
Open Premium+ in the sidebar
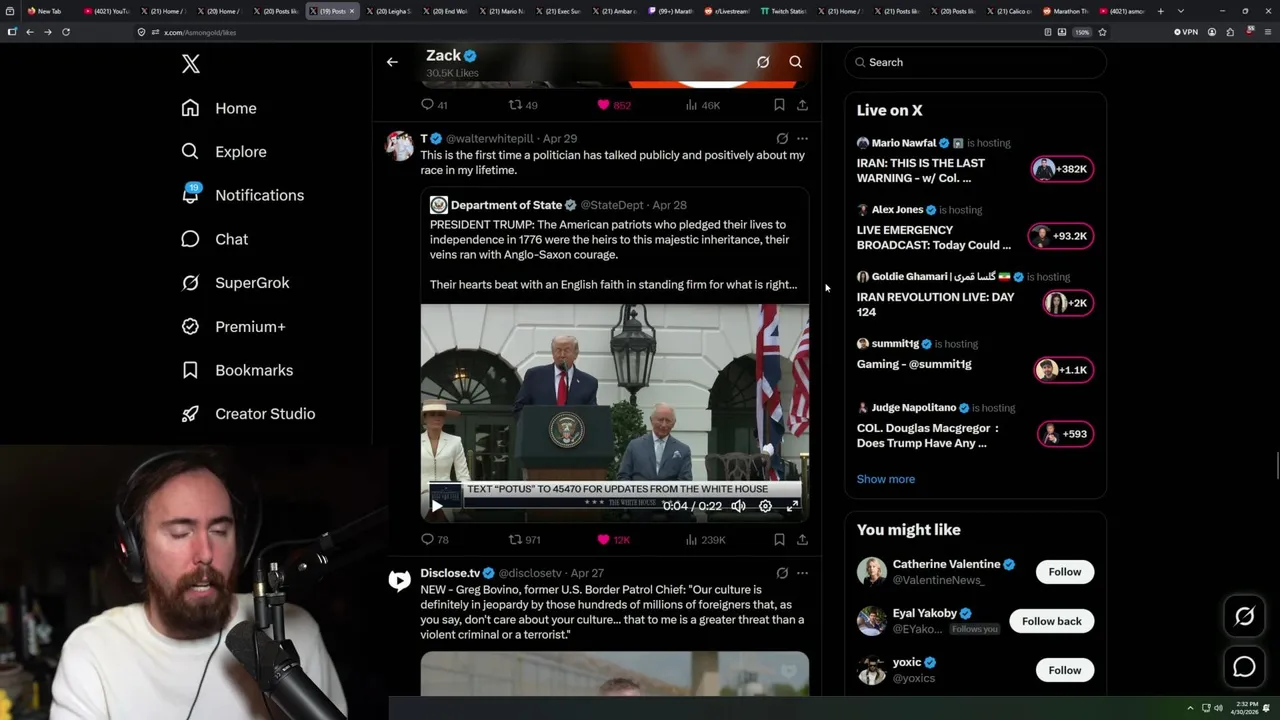click(233, 327)
